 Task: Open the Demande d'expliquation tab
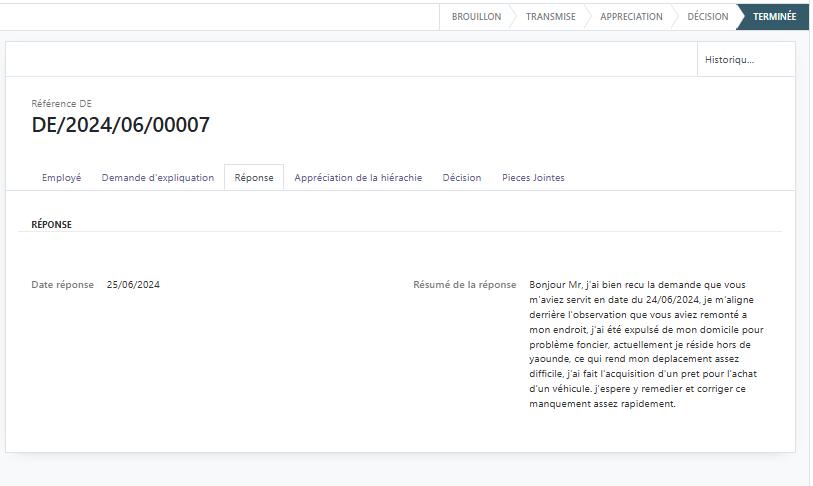pos(158,177)
